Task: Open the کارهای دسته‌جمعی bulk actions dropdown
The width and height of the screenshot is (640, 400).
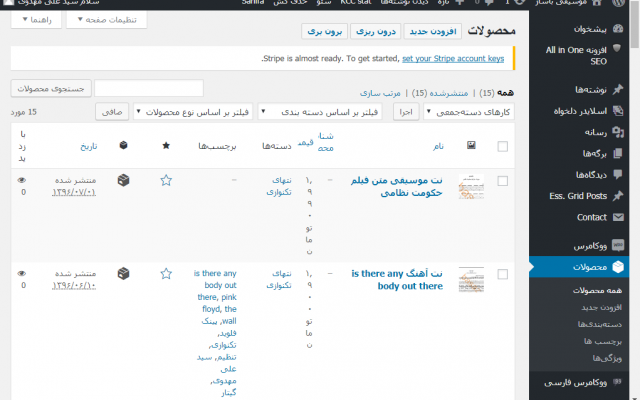Action: [469, 112]
